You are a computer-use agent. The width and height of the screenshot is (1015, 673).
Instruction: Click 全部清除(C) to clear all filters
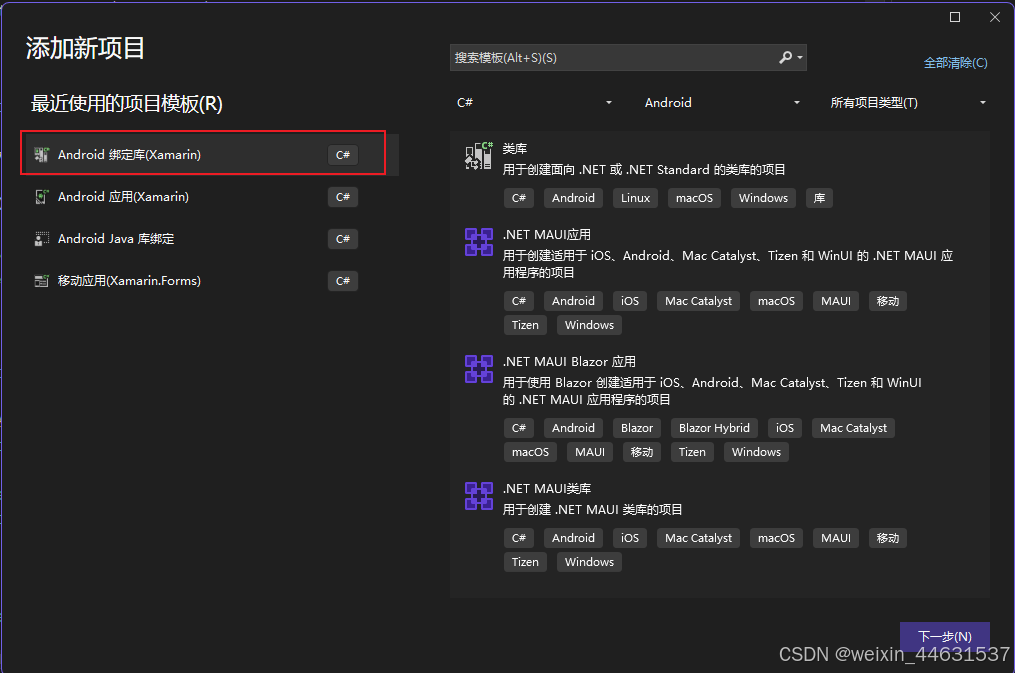pyautogui.click(x=955, y=63)
